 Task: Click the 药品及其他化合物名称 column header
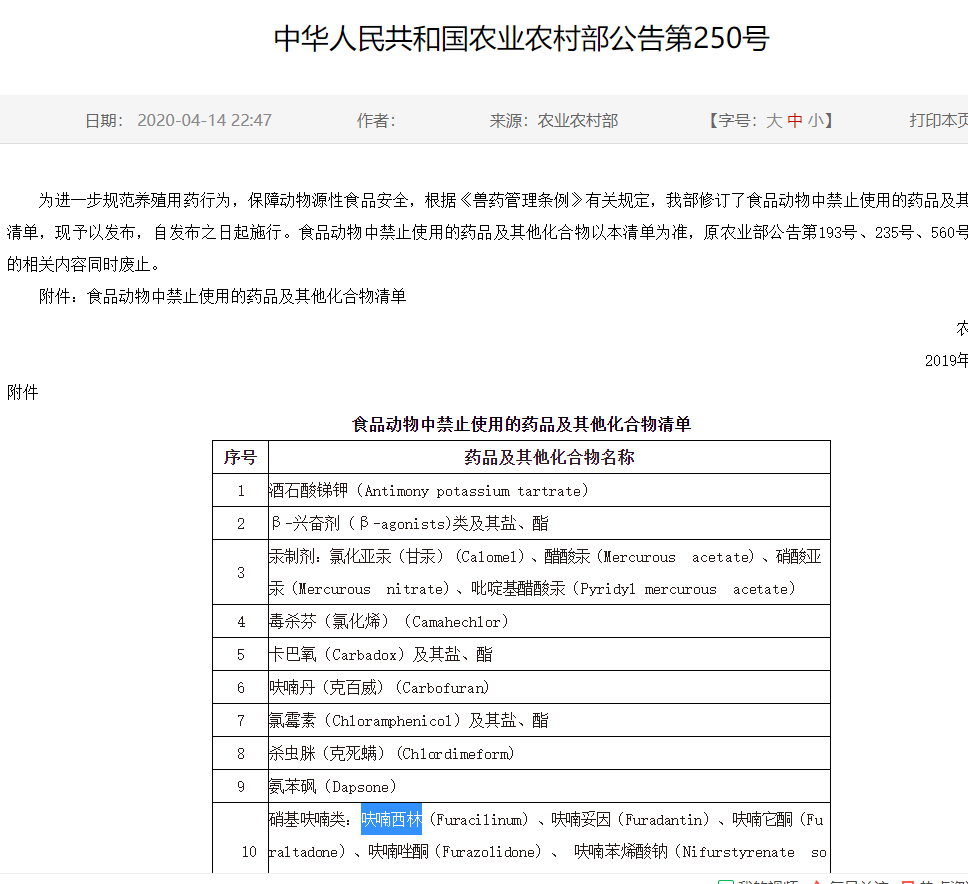click(549, 458)
